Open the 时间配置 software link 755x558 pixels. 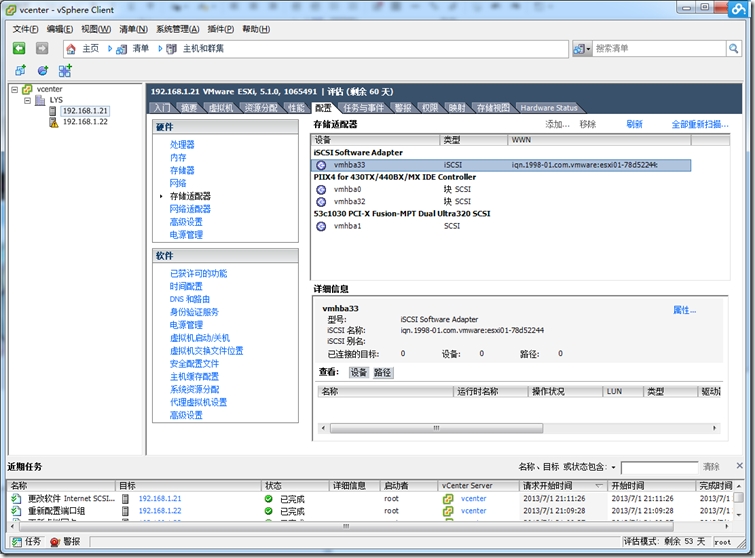[x=186, y=286]
